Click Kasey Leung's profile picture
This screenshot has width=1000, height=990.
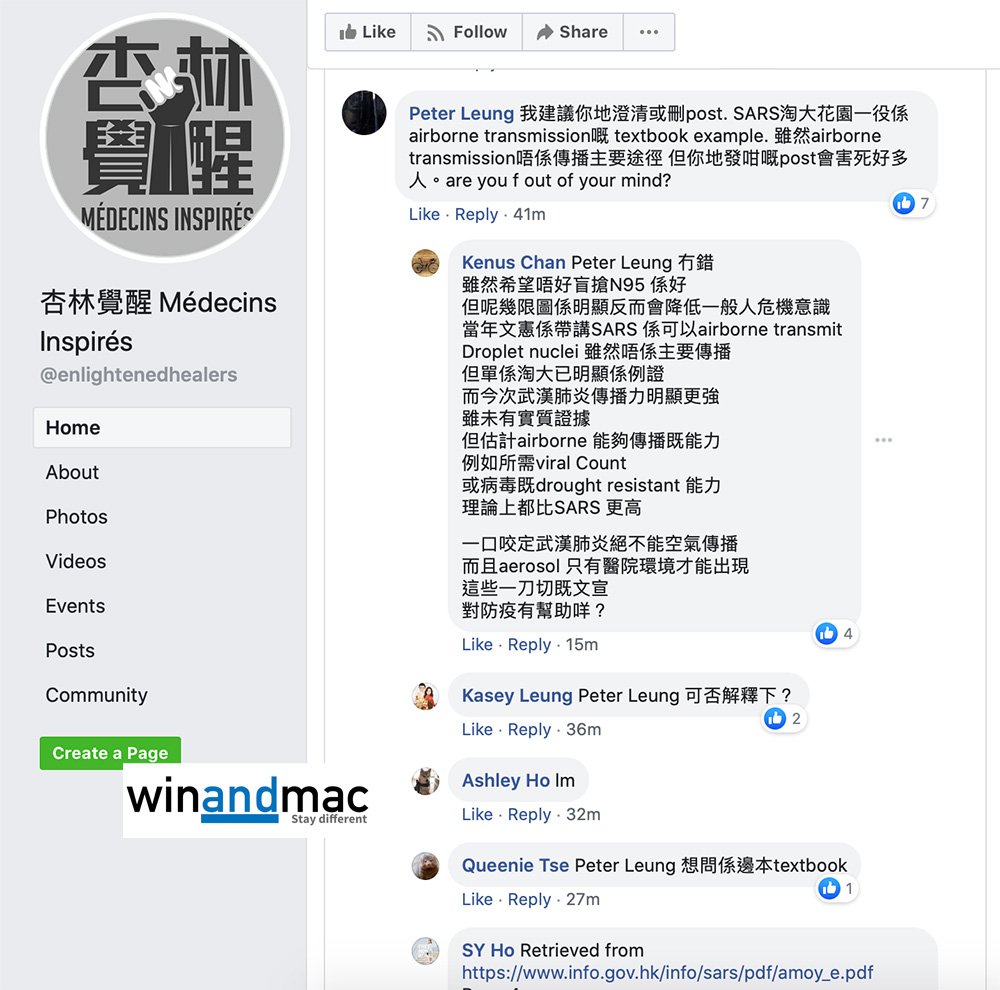tap(425, 696)
